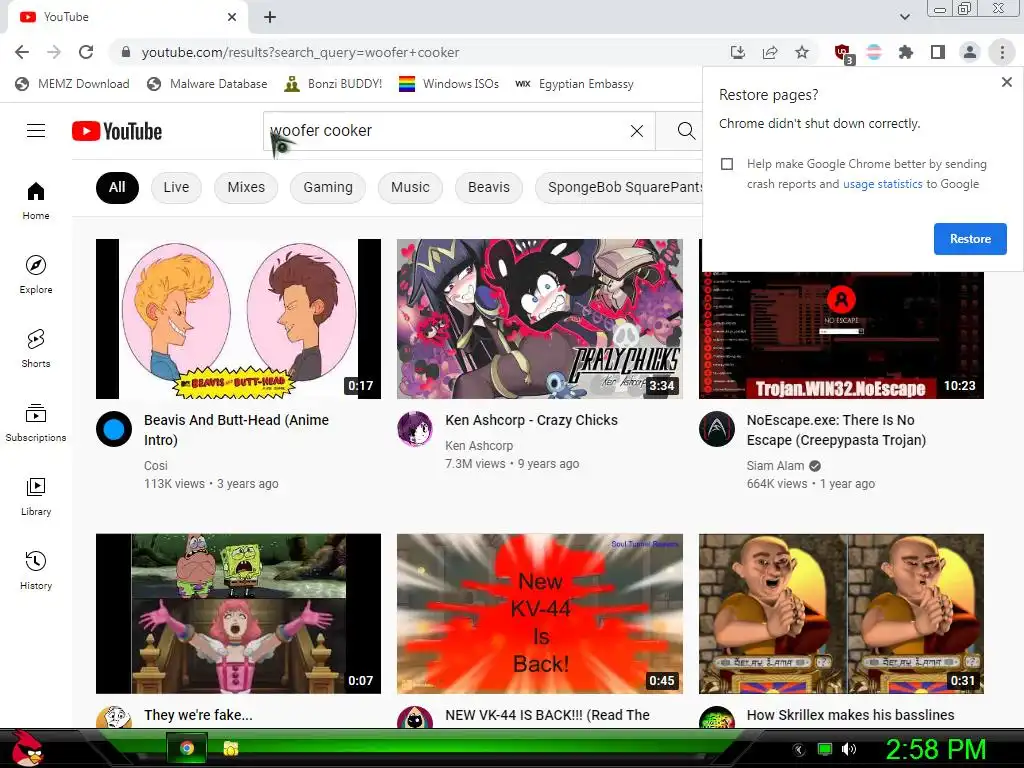Open a new tab with the plus button
Viewport: 1024px width, 768px height.
pyautogui.click(x=270, y=17)
